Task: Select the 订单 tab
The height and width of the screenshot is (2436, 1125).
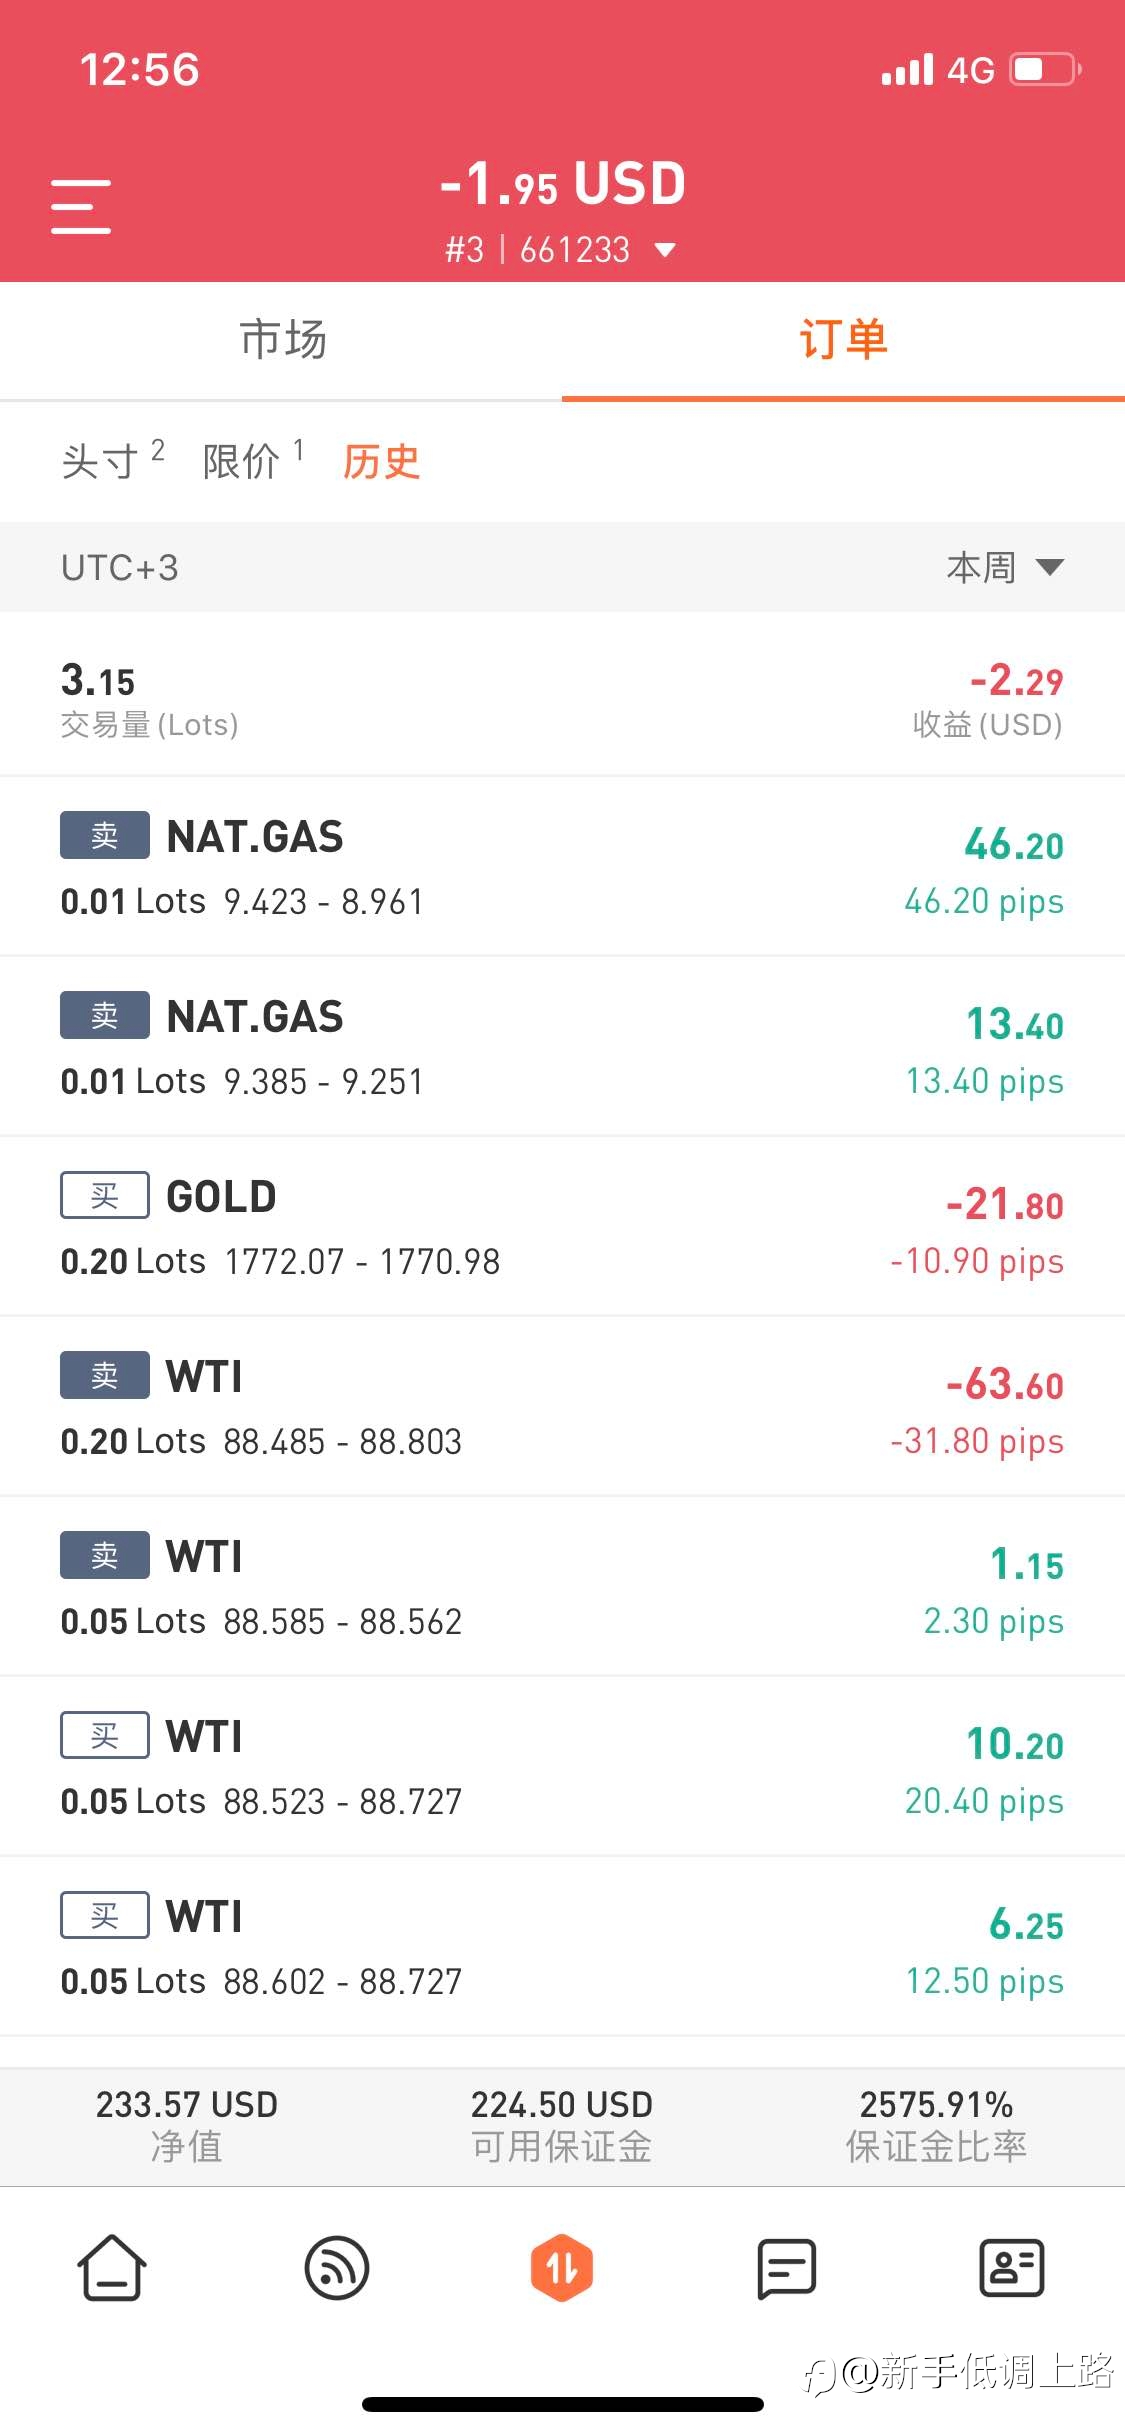Action: tap(843, 340)
